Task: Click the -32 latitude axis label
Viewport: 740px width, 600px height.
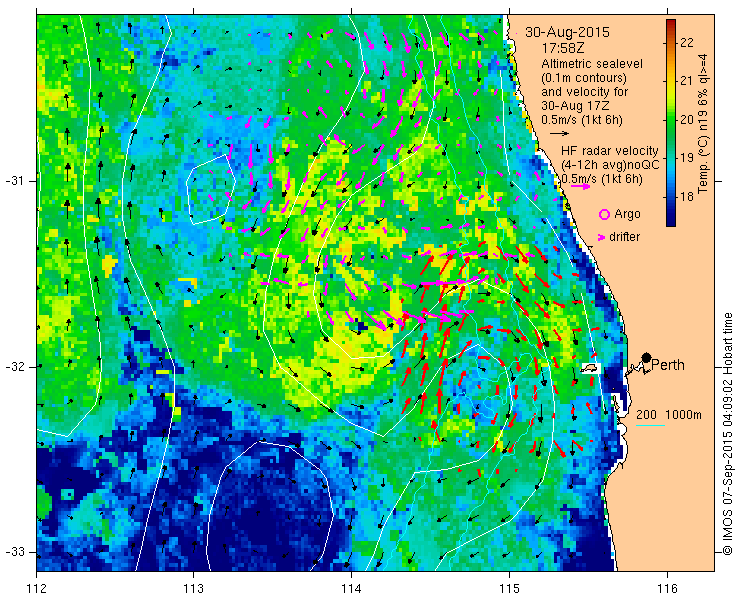Action: (16, 367)
